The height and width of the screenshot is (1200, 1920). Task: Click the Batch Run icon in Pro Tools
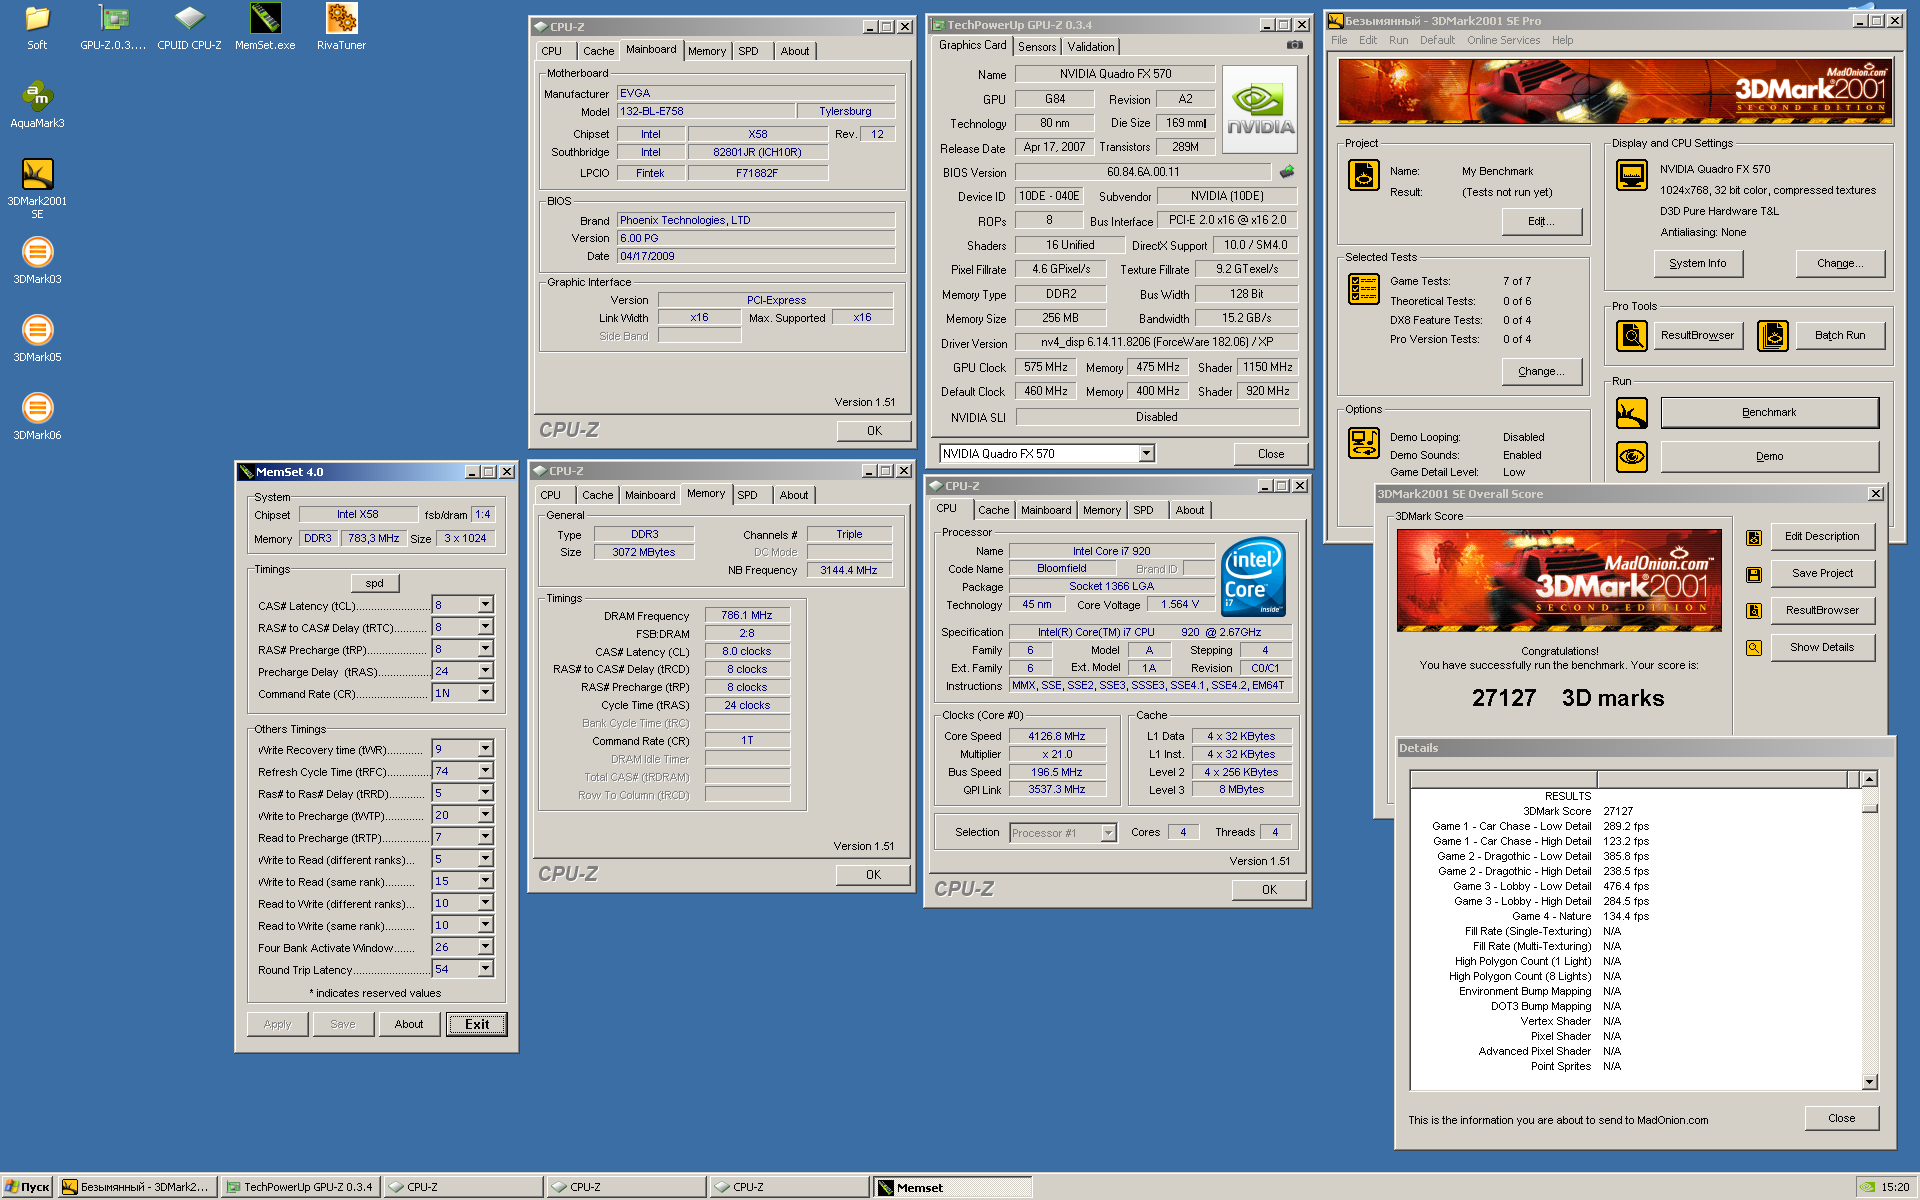pyautogui.click(x=1773, y=336)
